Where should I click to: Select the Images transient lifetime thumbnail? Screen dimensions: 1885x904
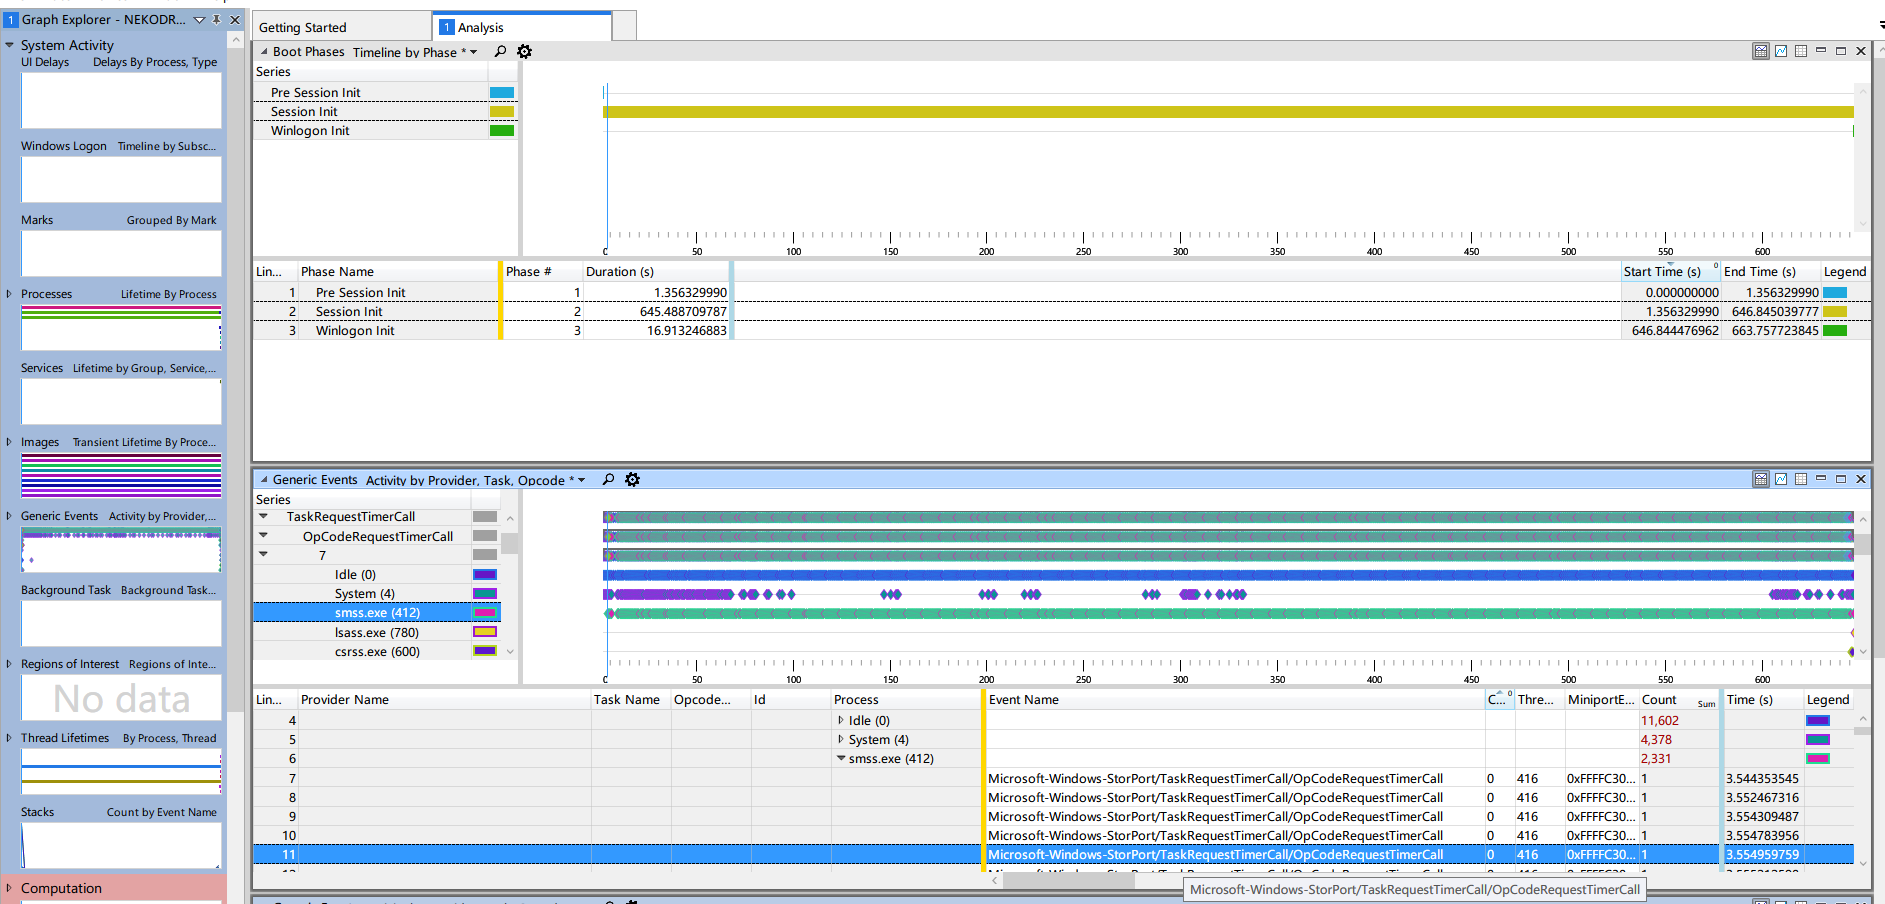(x=121, y=475)
